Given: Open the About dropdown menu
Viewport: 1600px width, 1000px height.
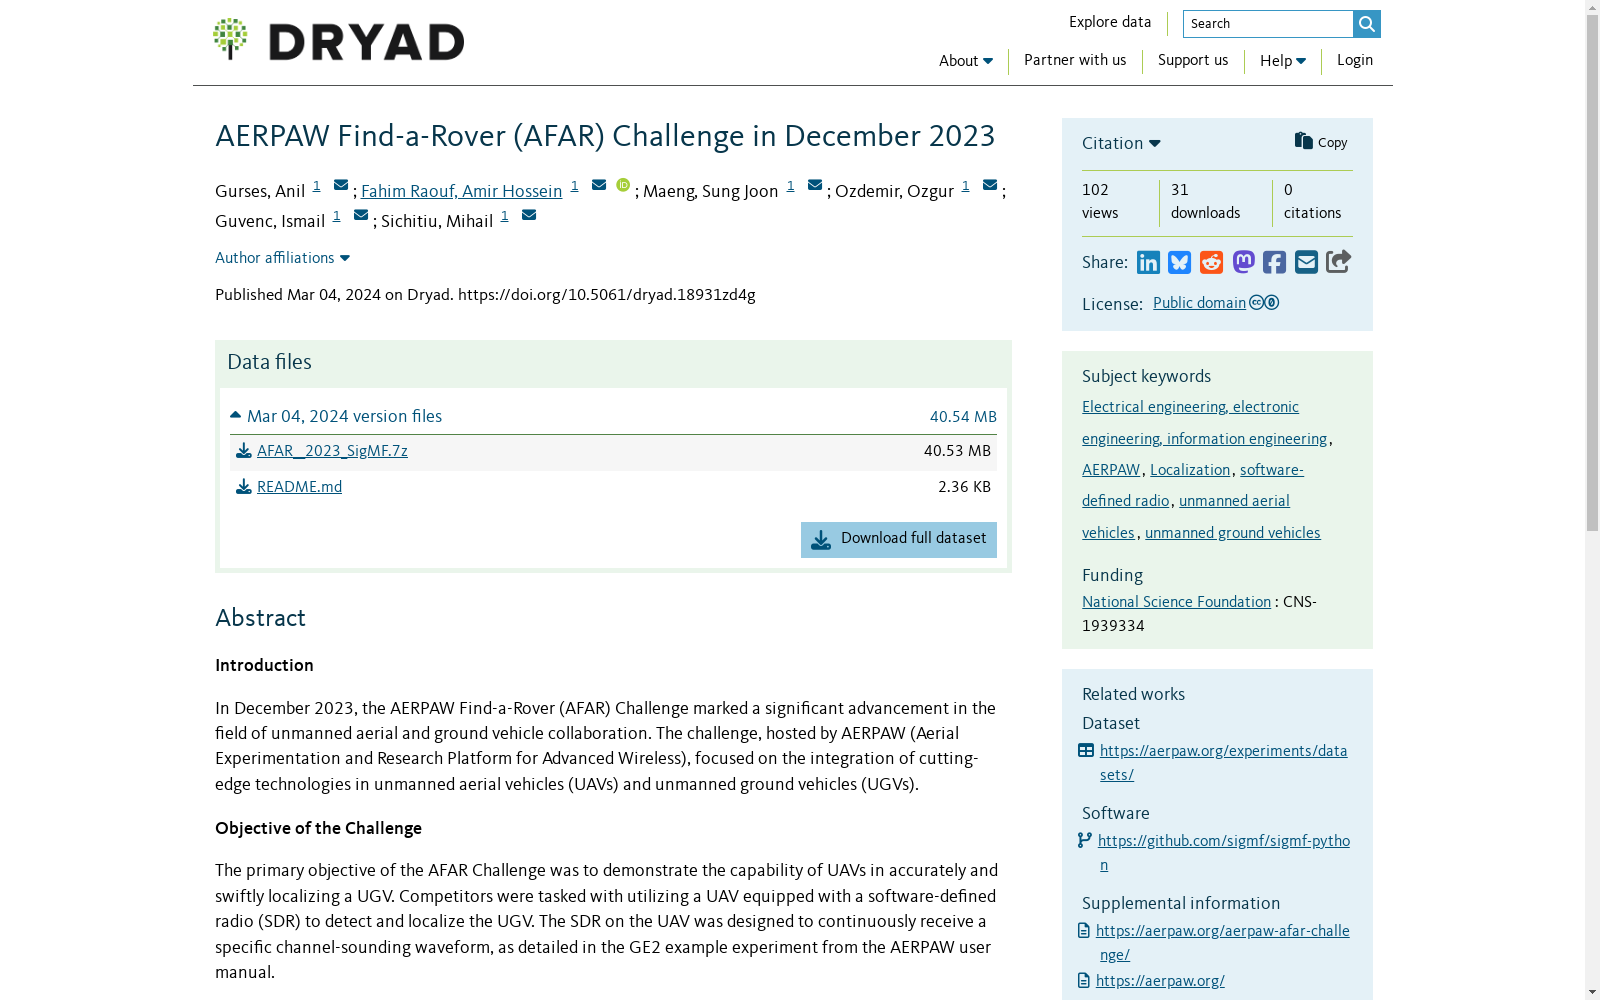Looking at the screenshot, I should pos(966,61).
